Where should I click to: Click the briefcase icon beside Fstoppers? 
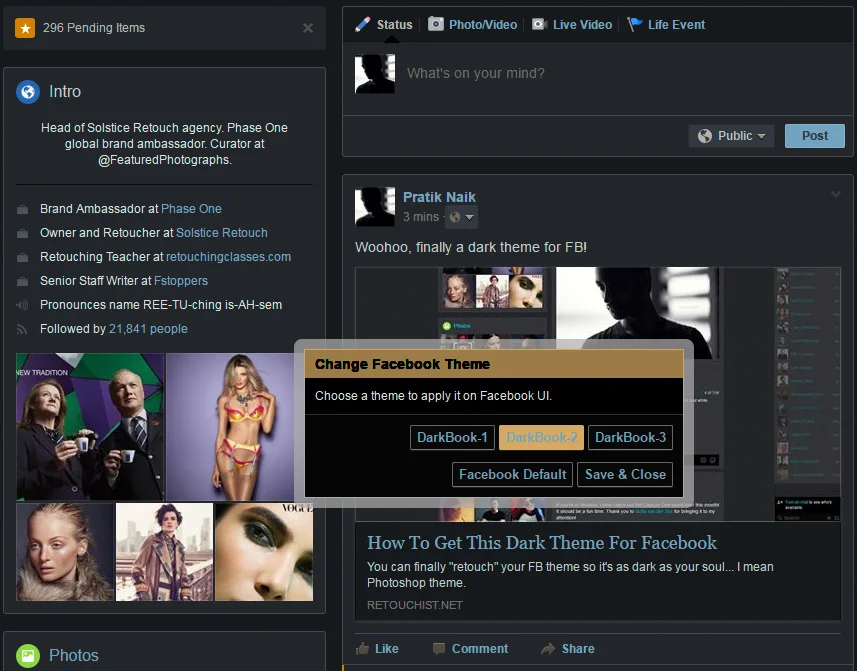22,281
